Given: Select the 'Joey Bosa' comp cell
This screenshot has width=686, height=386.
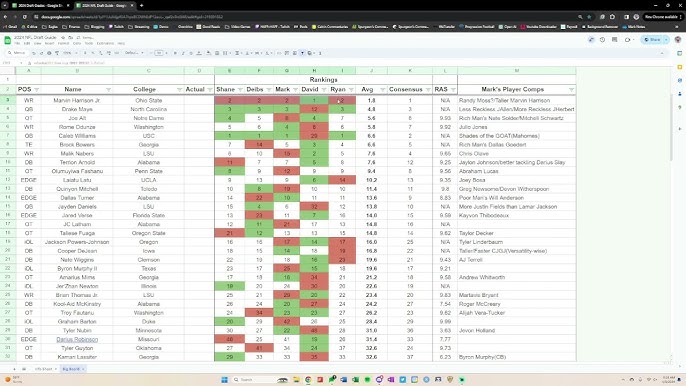Looking at the screenshot, I should (516, 180).
